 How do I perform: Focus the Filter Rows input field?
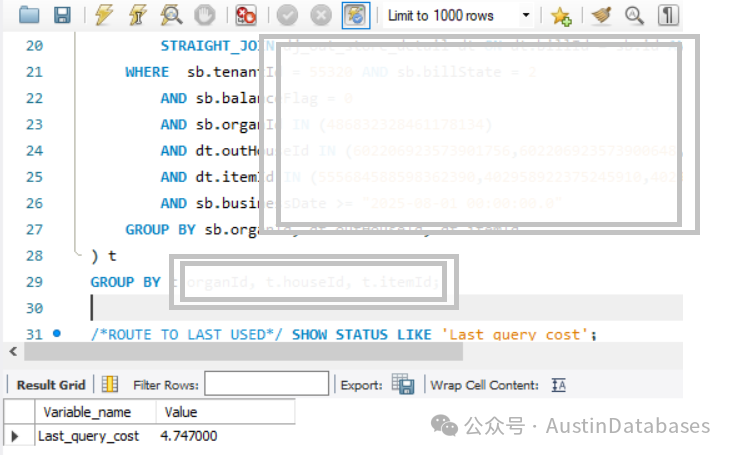tap(267, 383)
